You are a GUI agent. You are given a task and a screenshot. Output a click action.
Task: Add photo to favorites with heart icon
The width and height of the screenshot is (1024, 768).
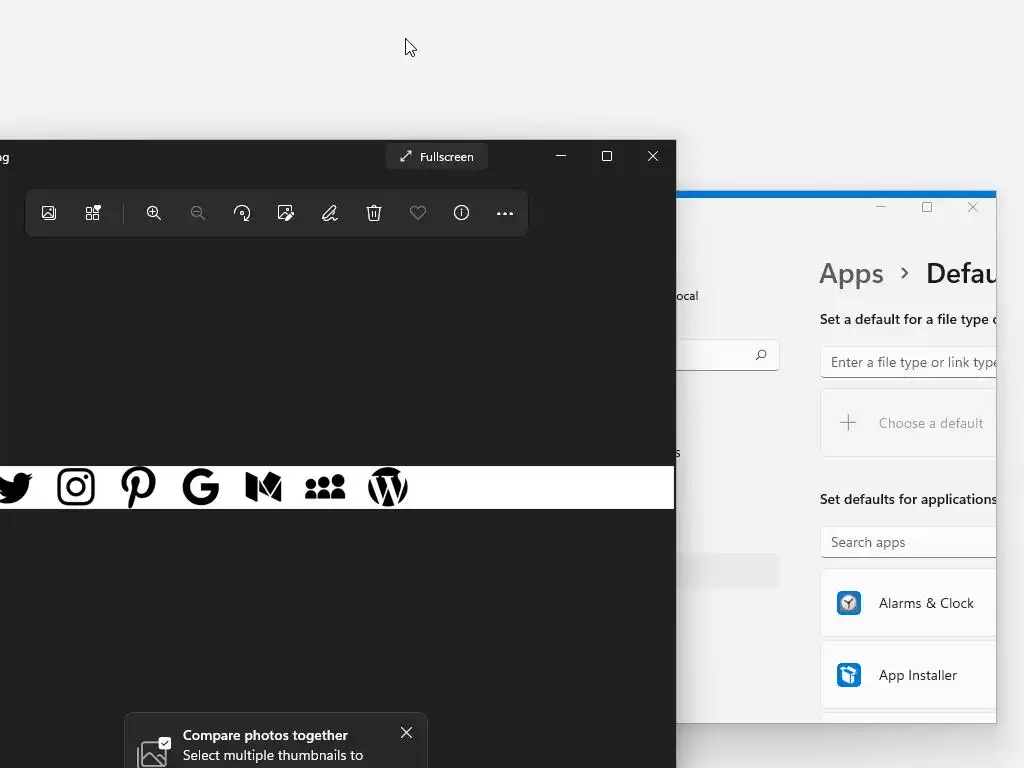coord(418,213)
